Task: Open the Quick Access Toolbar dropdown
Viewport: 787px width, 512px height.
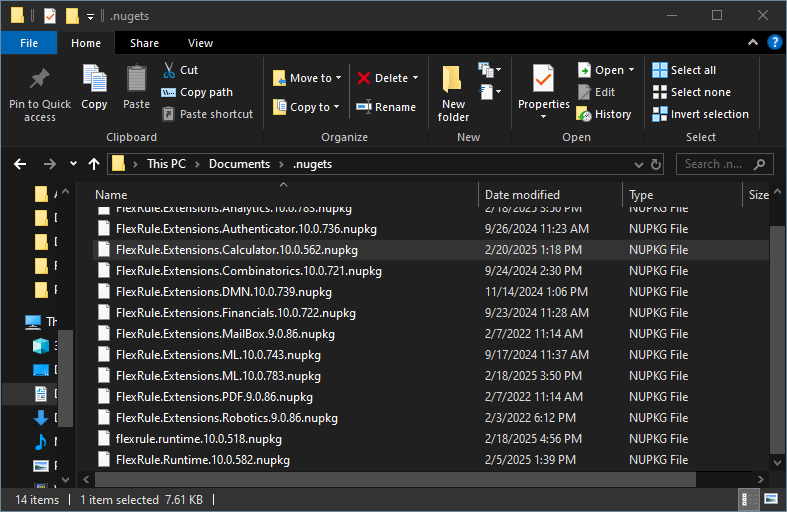Action: click(x=90, y=17)
